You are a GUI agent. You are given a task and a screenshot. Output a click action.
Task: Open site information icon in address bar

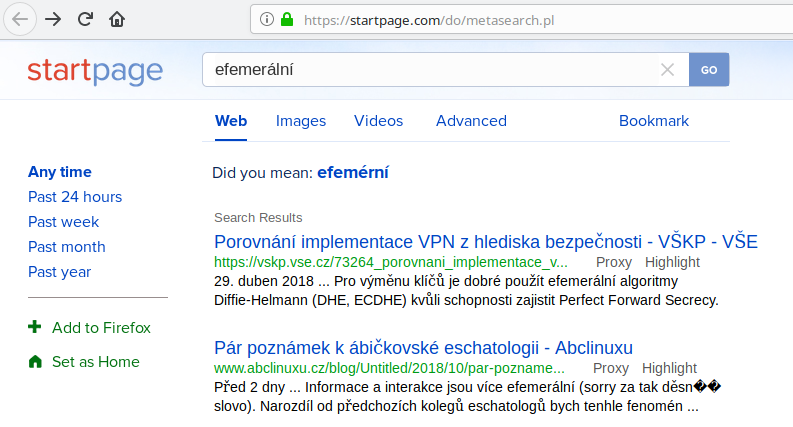267,20
